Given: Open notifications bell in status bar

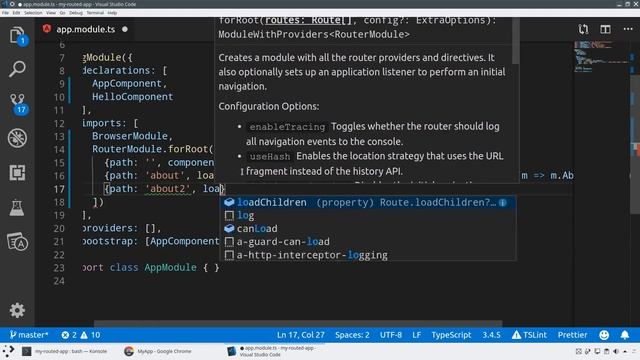Looking at the screenshot, I should pyautogui.click(x=625, y=335).
